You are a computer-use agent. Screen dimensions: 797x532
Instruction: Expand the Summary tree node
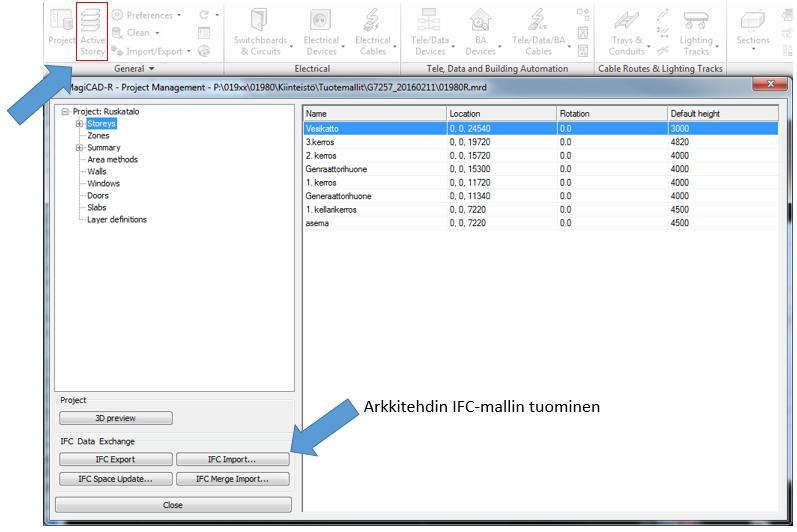pyautogui.click(x=79, y=148)
